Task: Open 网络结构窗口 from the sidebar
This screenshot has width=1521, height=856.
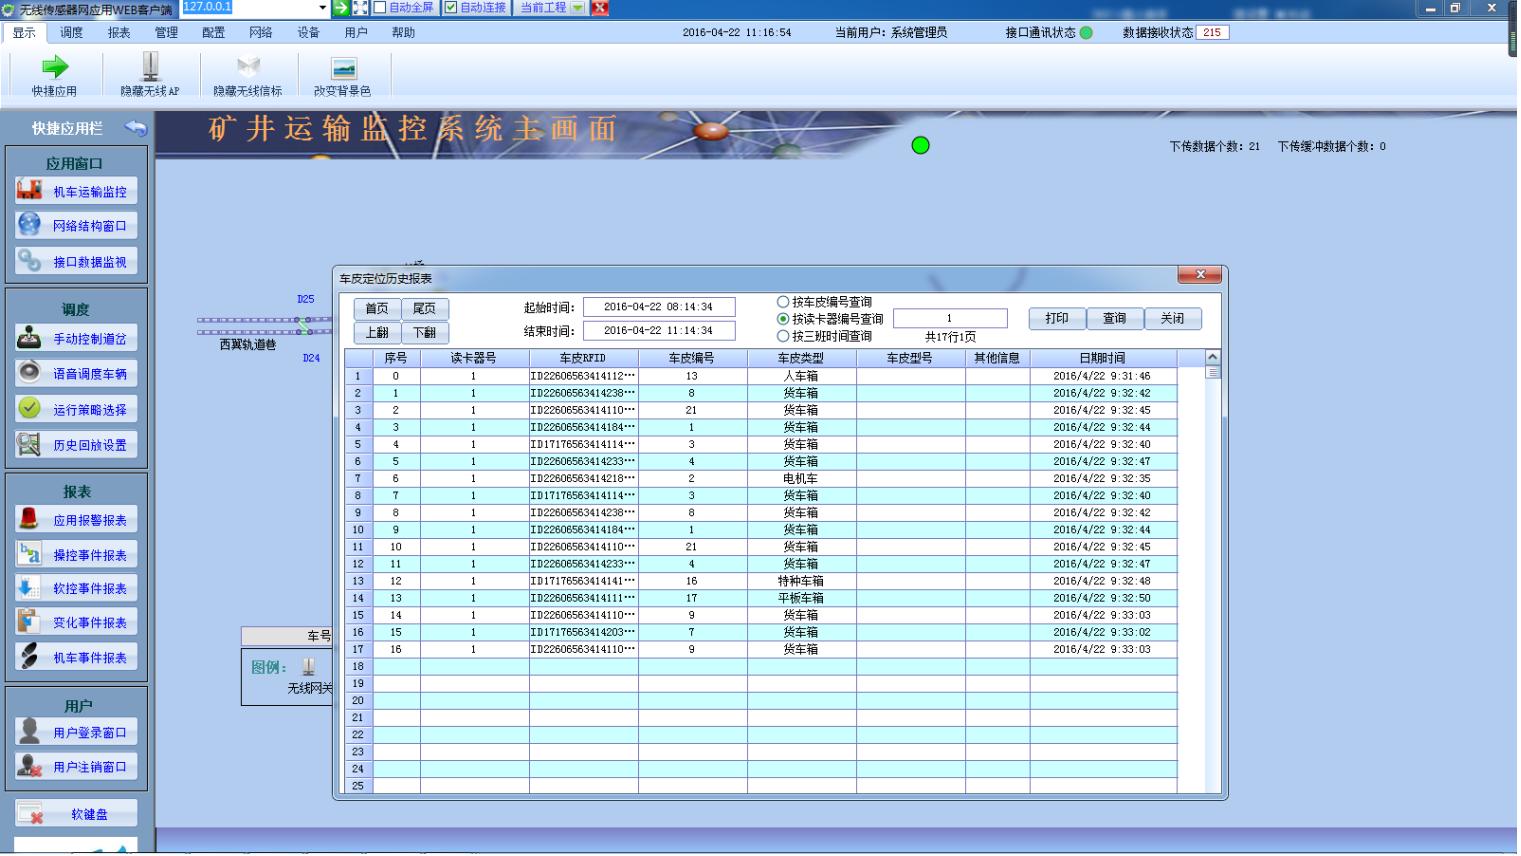Action: (x=76, y=226)
